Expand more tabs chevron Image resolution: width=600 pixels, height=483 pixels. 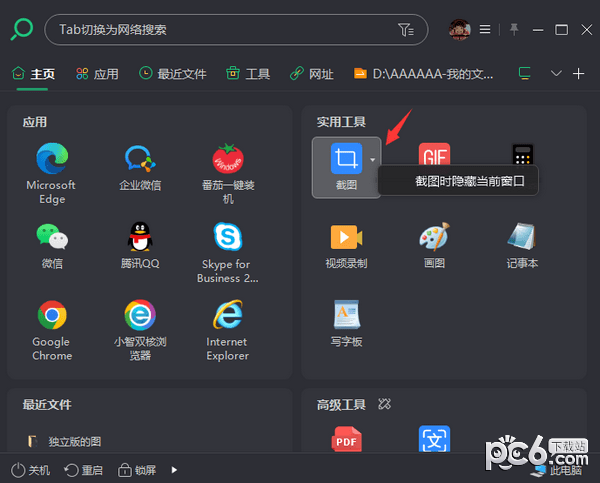[556, 73]
